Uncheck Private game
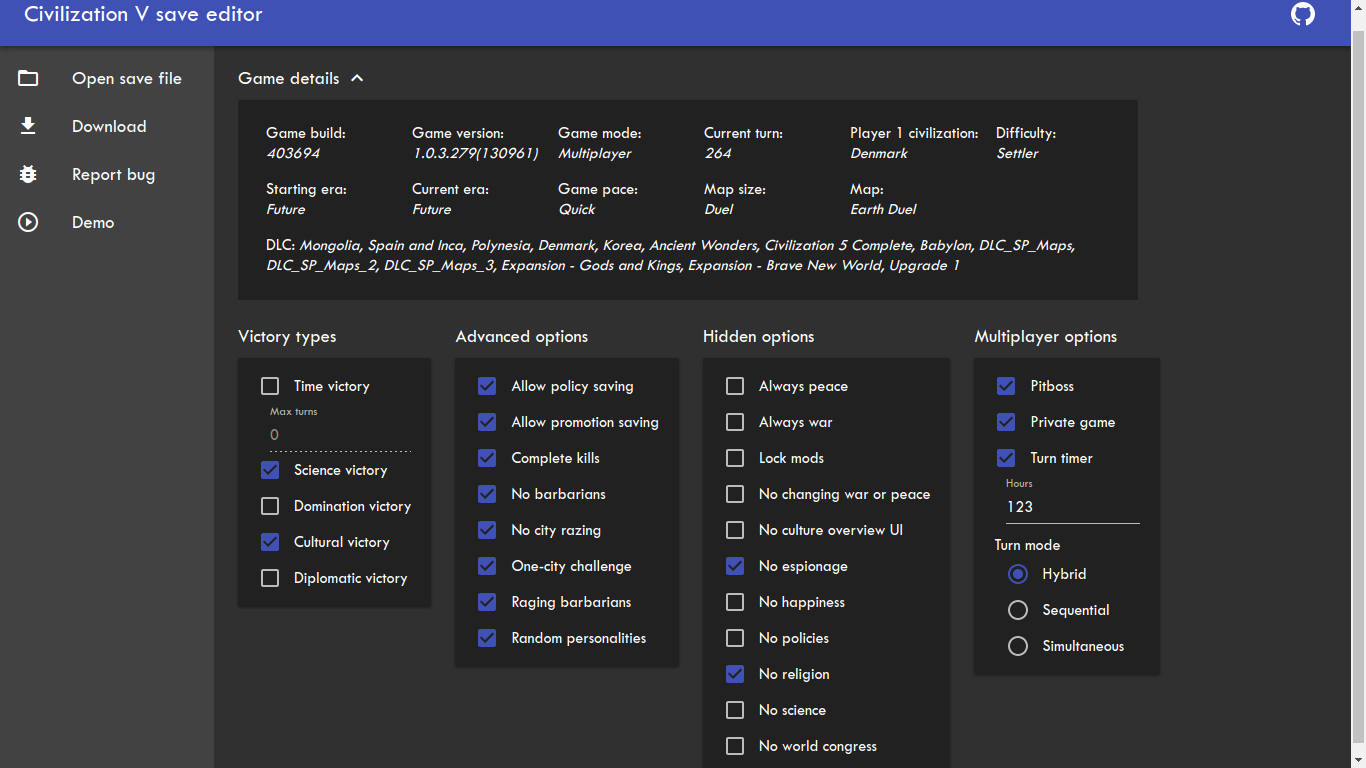1366x768 pixels. (1006, 422)
